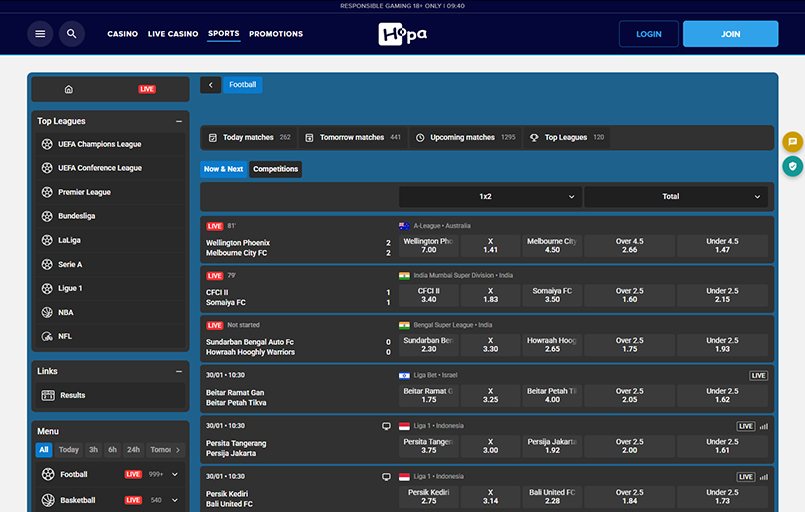Select the All time filter
The image size is (805, 512).
(44, 450)
